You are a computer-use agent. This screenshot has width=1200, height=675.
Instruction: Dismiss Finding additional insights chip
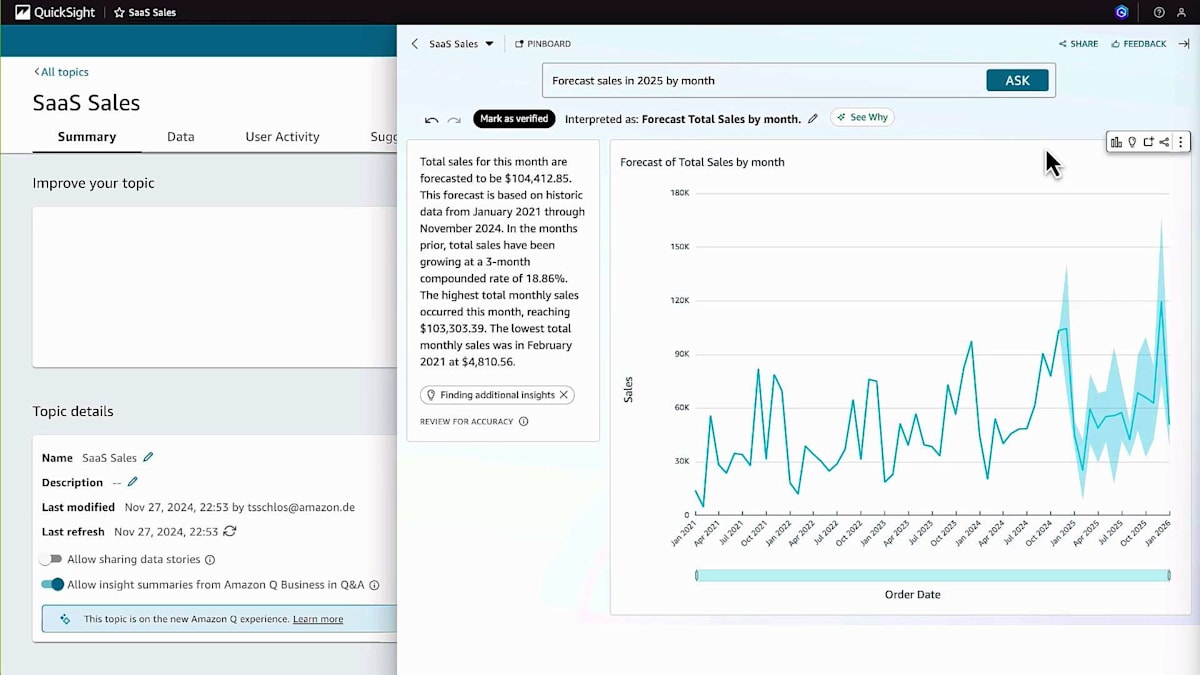click(x=564, y=395)
